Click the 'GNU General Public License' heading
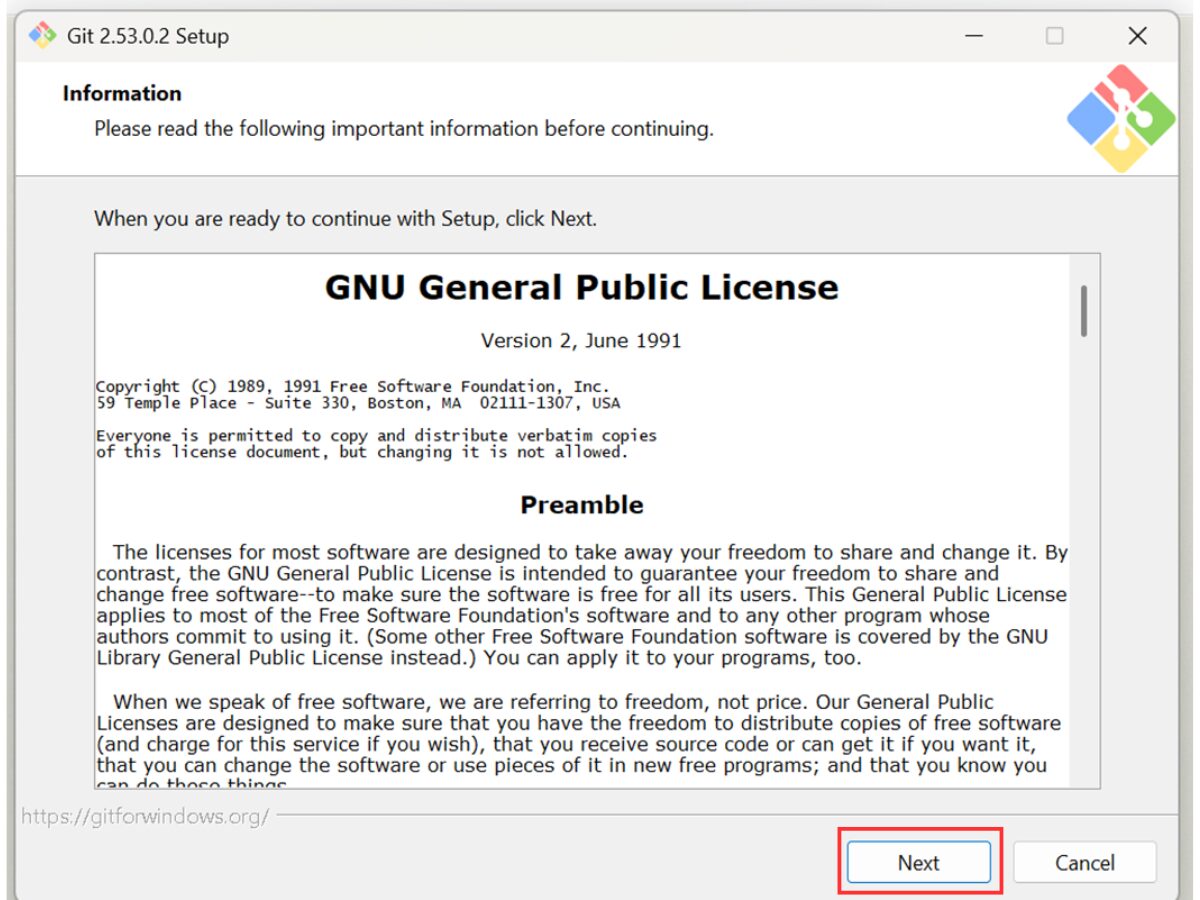1200x900 pixels. click(x=581, y=288)
